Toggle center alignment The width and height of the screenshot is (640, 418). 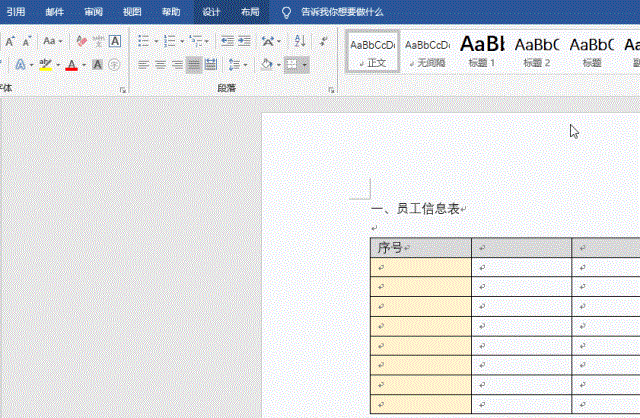[x=160, y=64]
